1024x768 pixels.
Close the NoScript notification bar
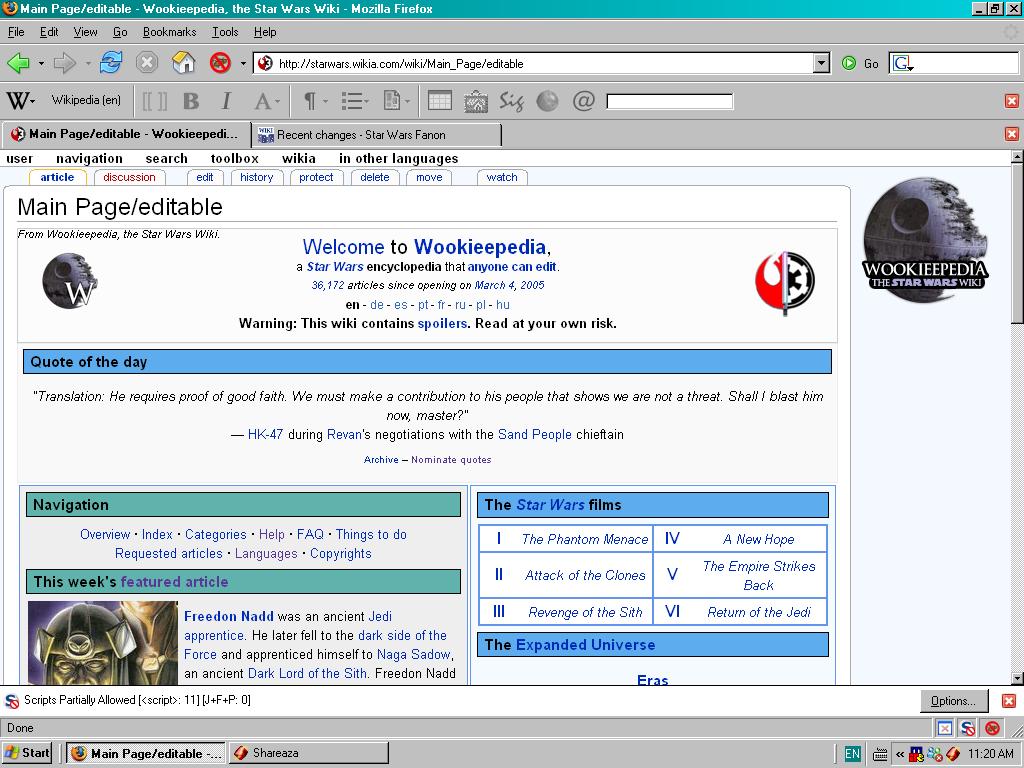coord(1009,701)
